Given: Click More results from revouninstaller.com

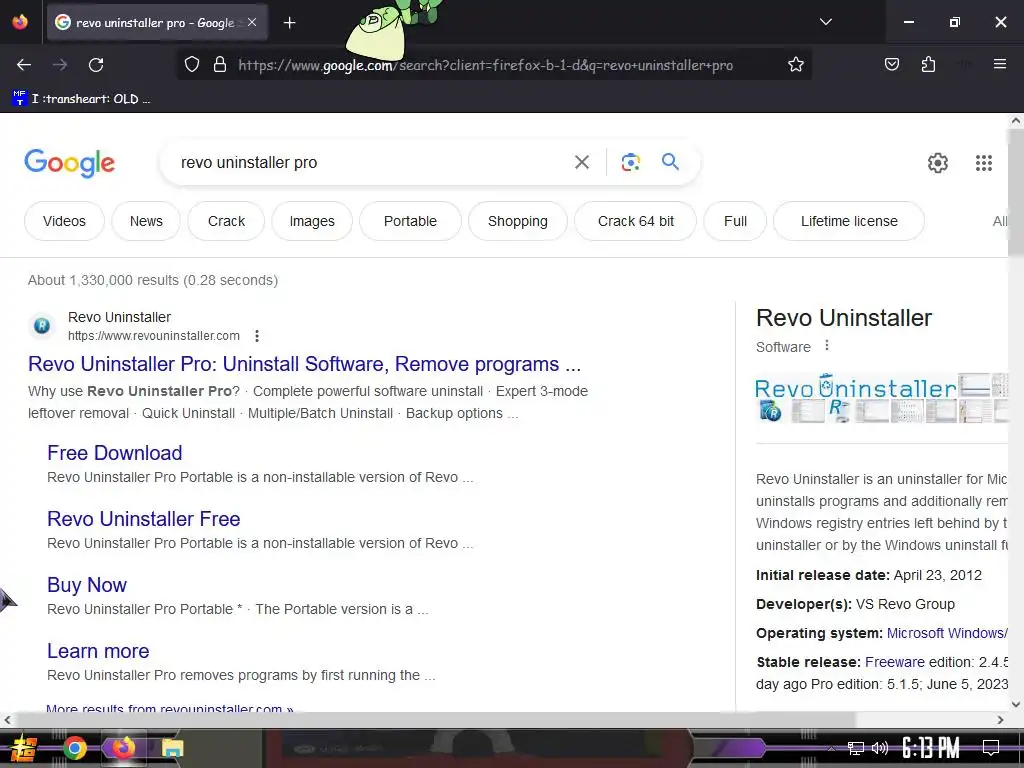Looking at the screenshot, I should click(x=170, y=707).
